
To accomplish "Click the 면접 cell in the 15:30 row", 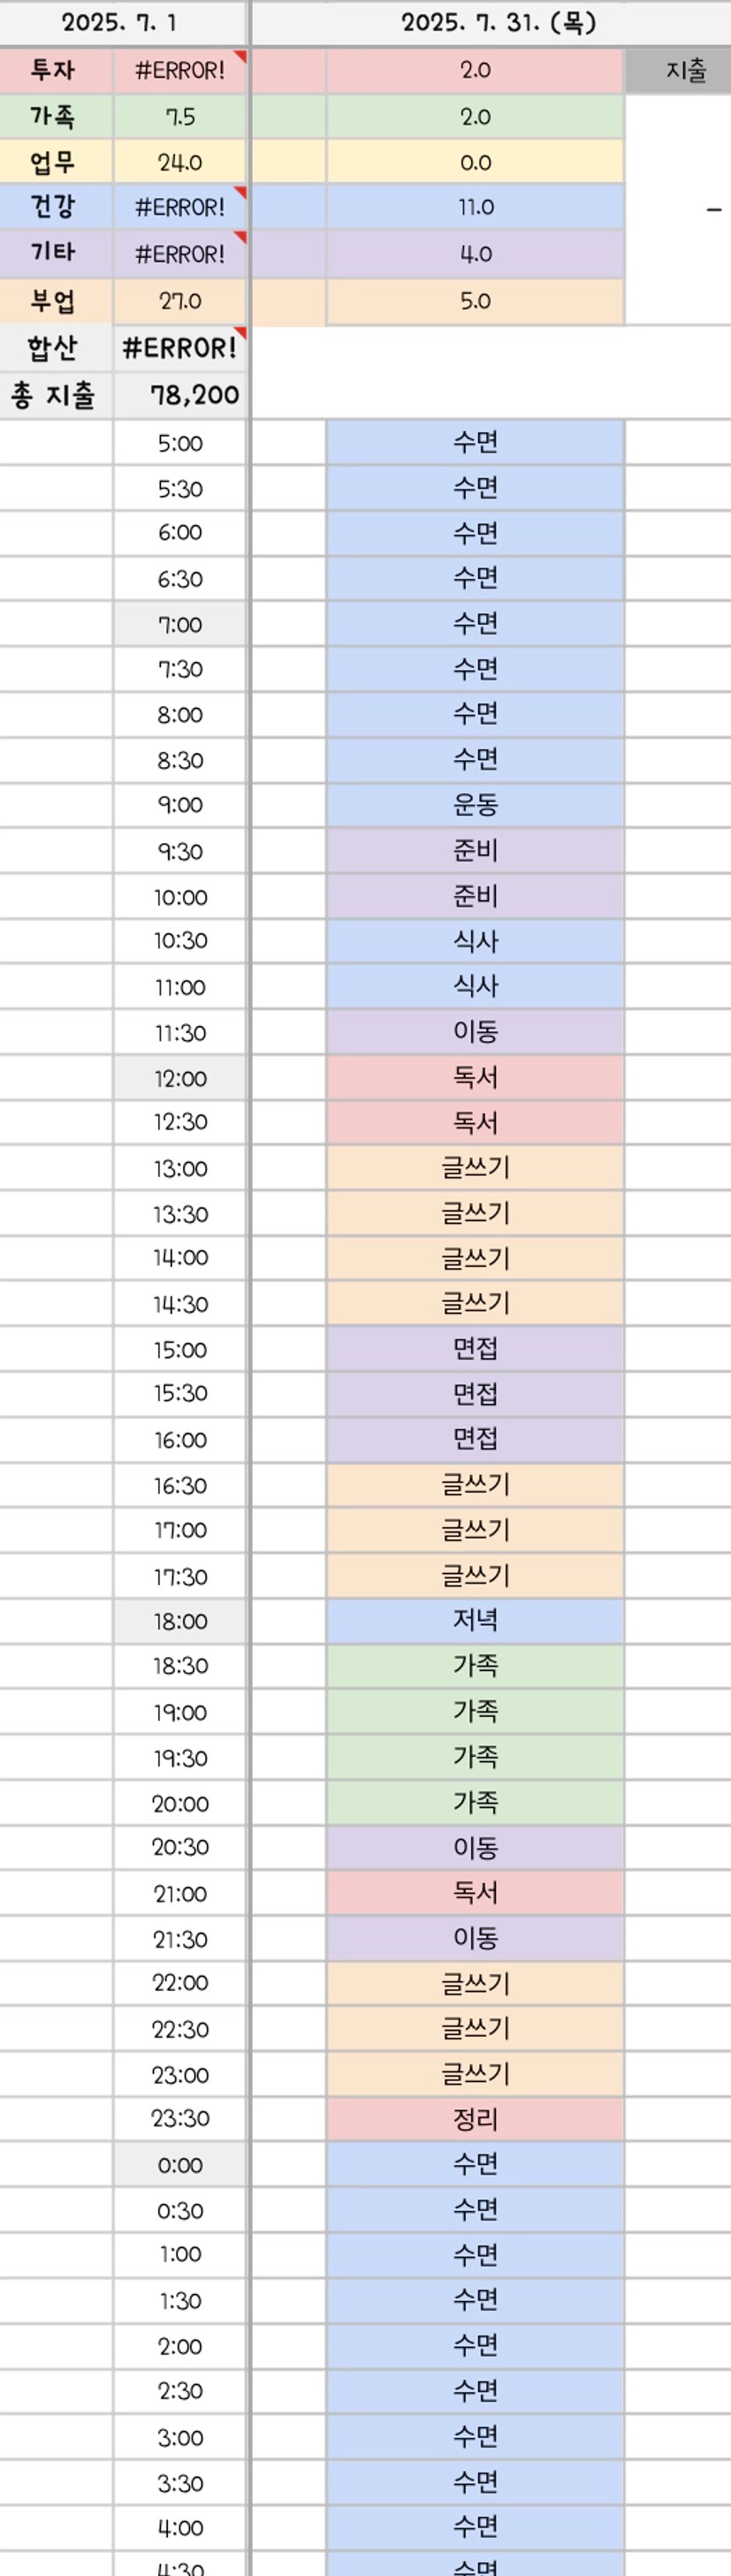I will click(x=475, y=1393).
